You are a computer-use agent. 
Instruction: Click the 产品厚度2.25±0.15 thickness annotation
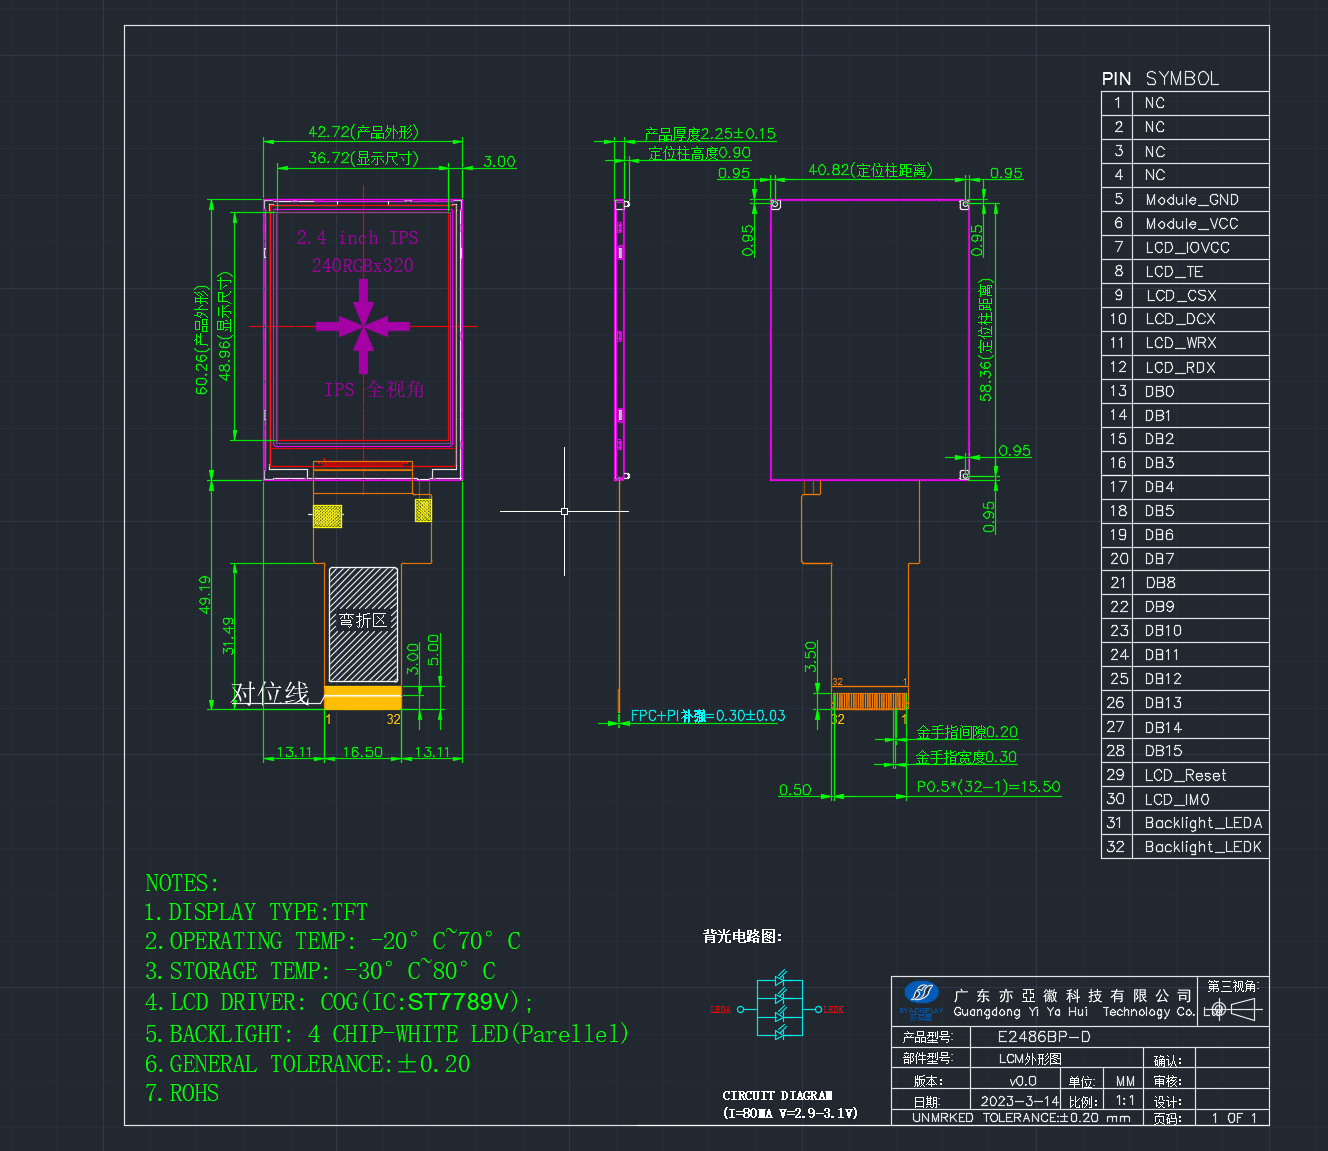pos(710,134)
